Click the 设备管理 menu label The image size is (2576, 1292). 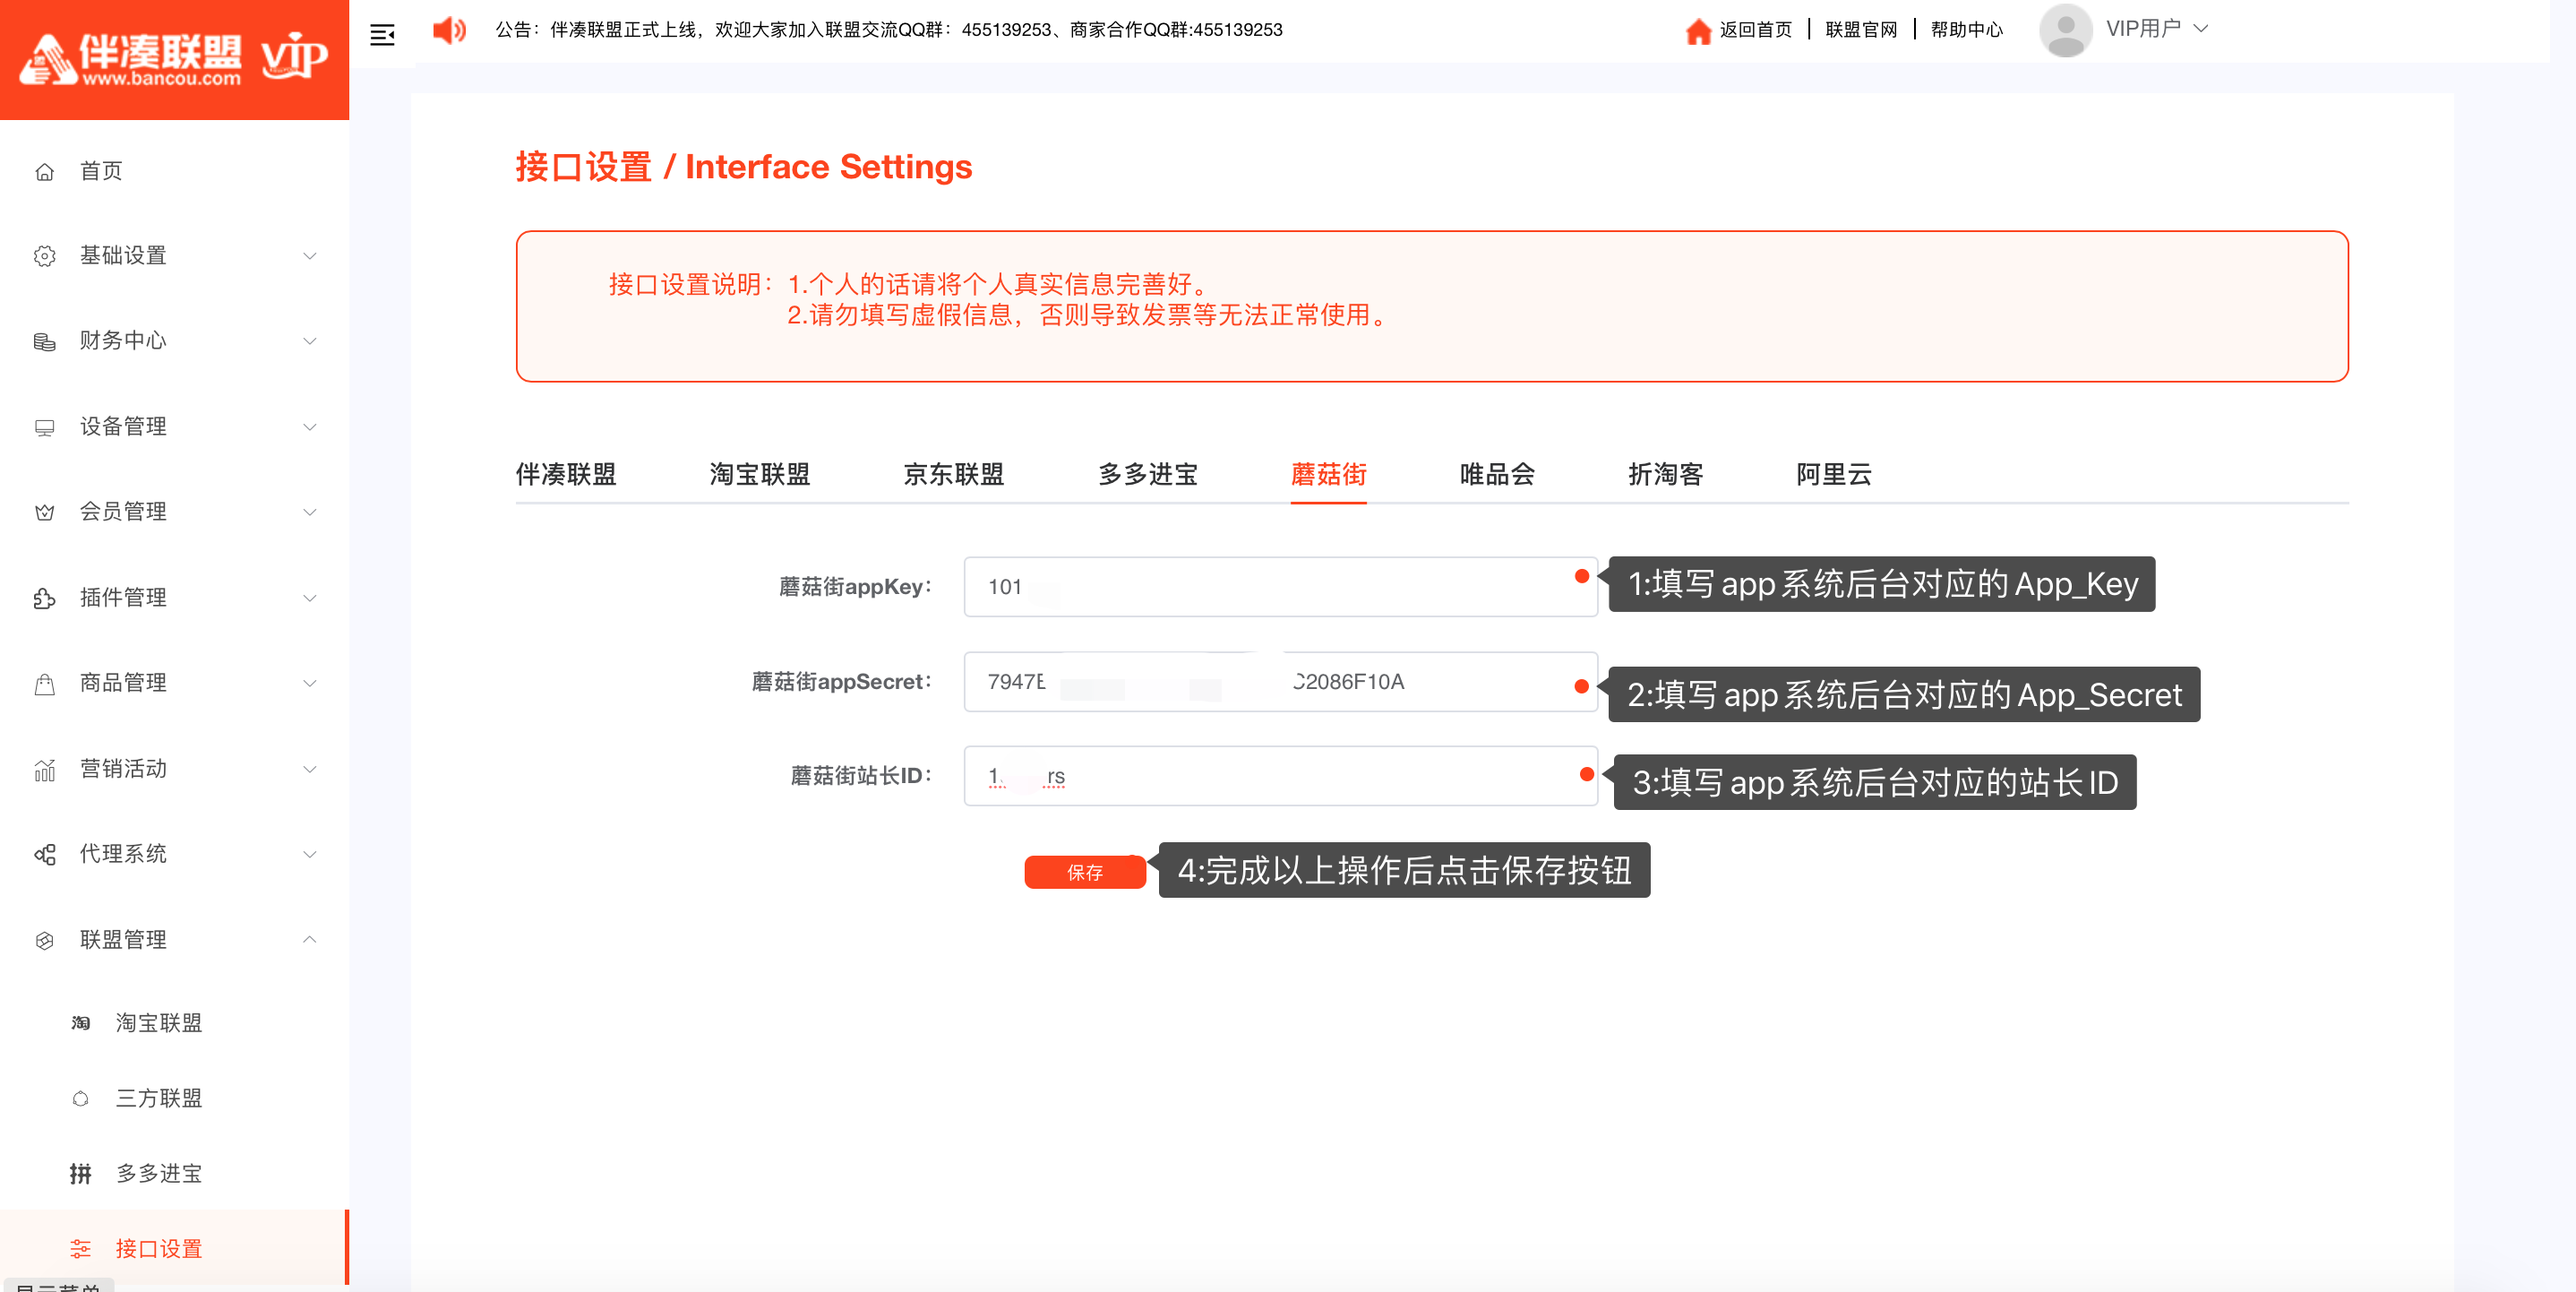(123, 427)
